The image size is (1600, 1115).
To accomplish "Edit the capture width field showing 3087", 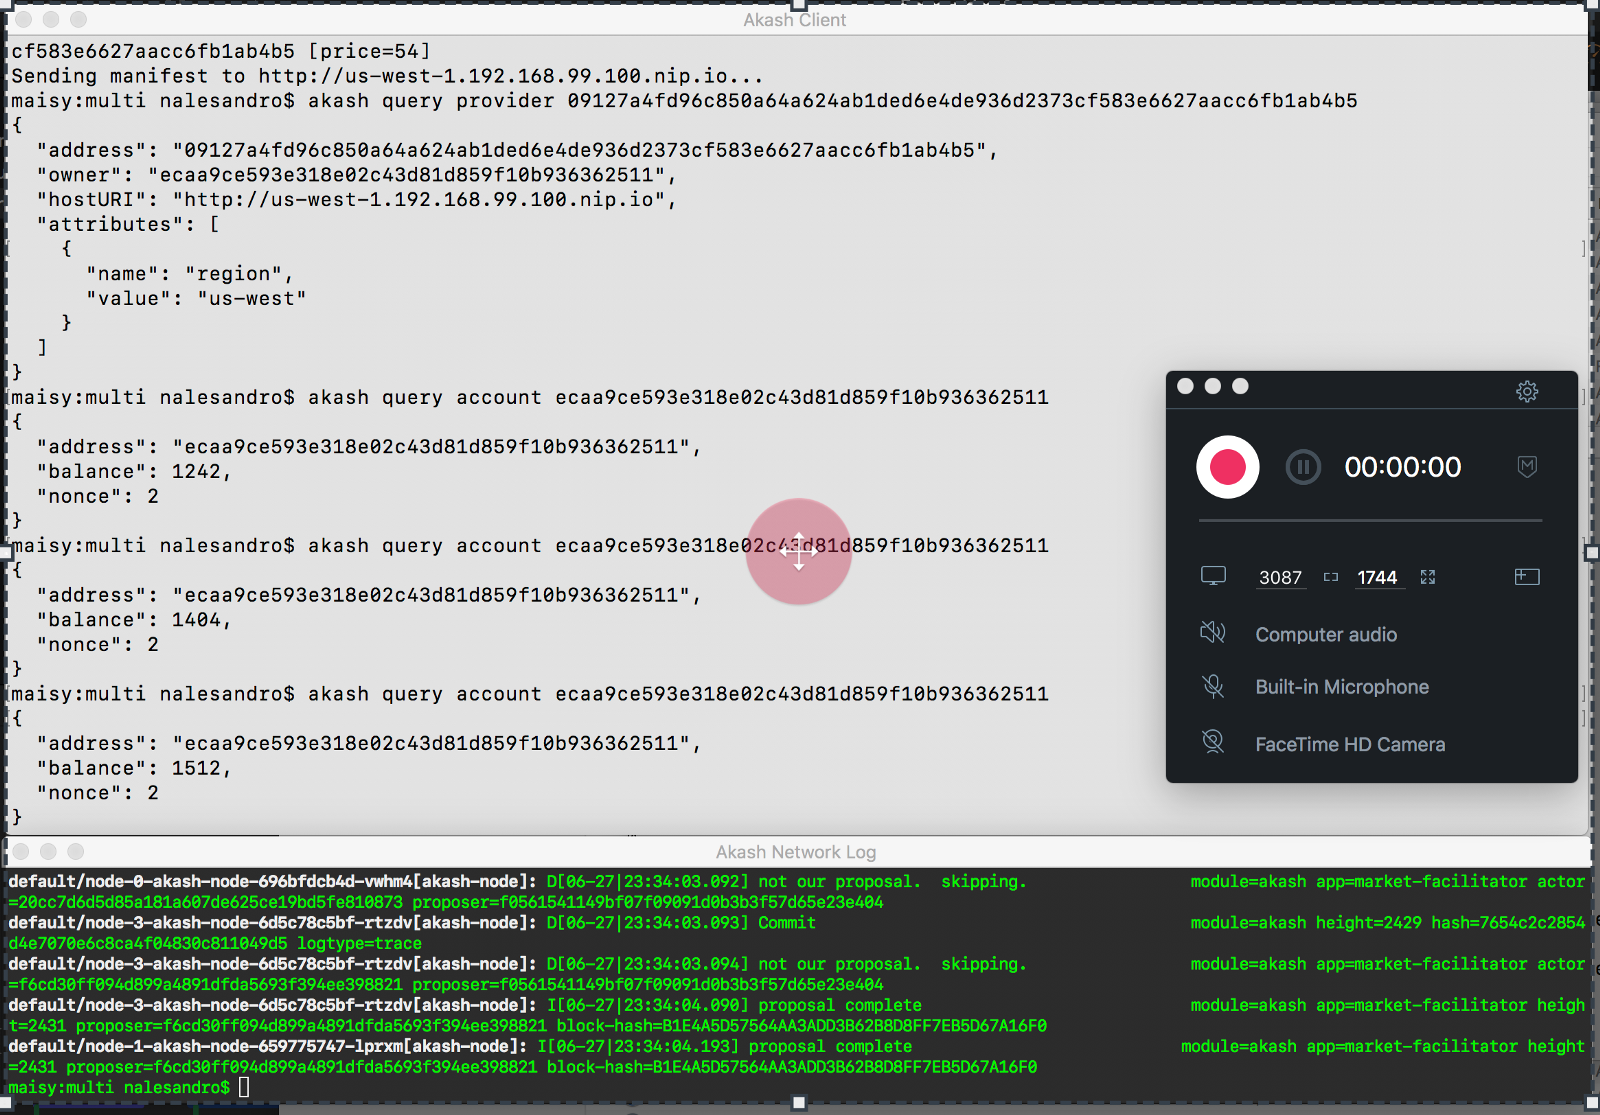I will pyautogui.click(x=1280, y=578).
